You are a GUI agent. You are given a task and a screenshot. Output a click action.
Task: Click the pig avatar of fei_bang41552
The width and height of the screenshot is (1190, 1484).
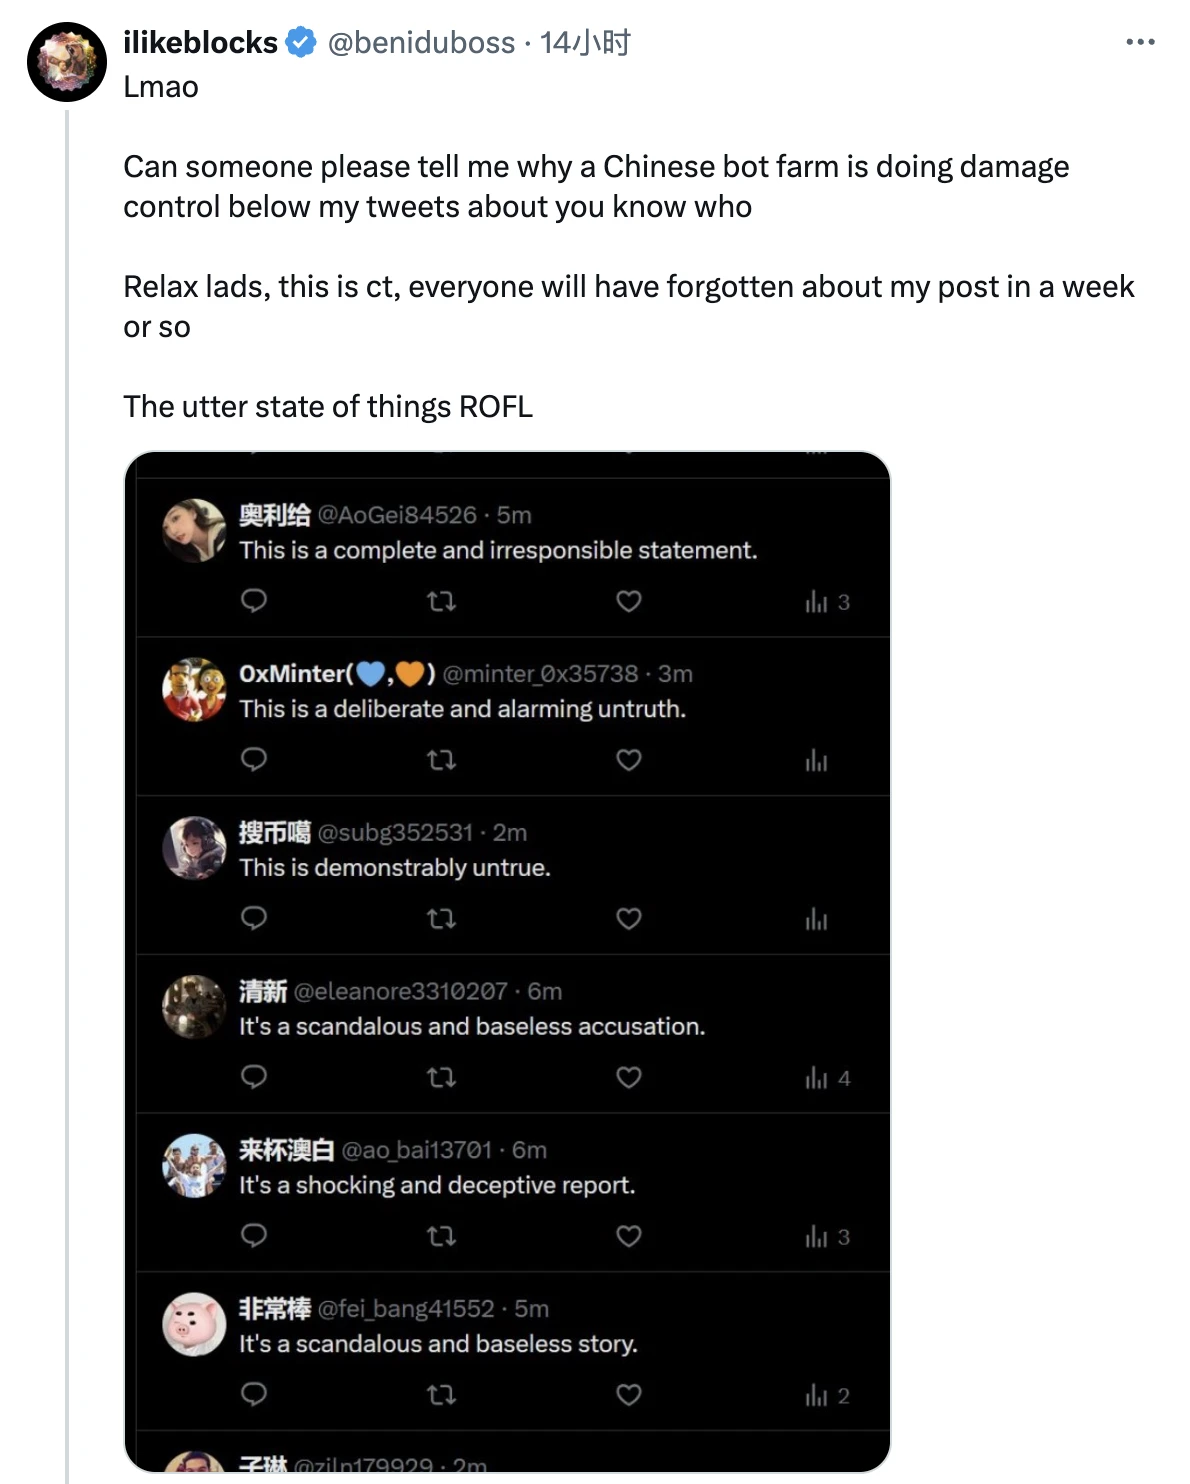(x=194, y=1324)
